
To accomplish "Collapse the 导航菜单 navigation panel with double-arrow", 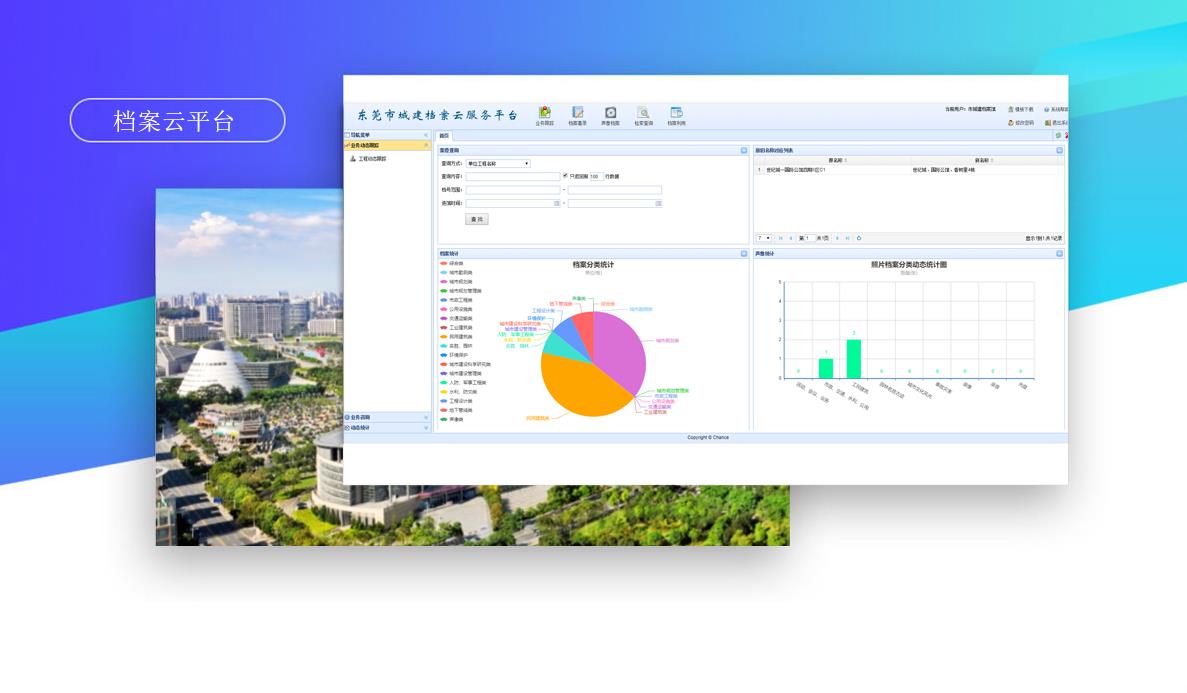I will (425, 135).
